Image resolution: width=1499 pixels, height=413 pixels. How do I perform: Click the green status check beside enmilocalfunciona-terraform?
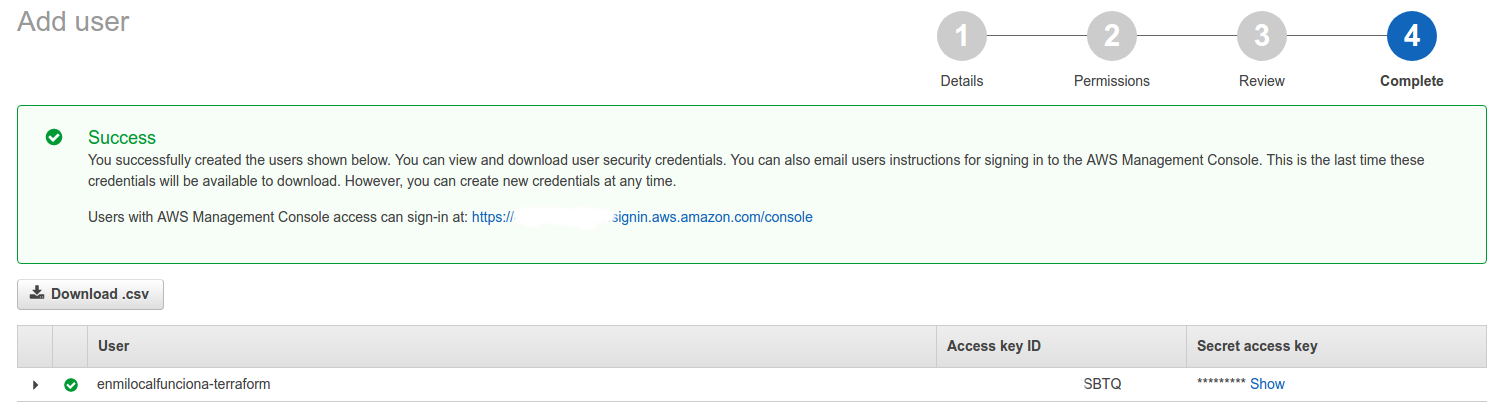[x=70, y=385]
